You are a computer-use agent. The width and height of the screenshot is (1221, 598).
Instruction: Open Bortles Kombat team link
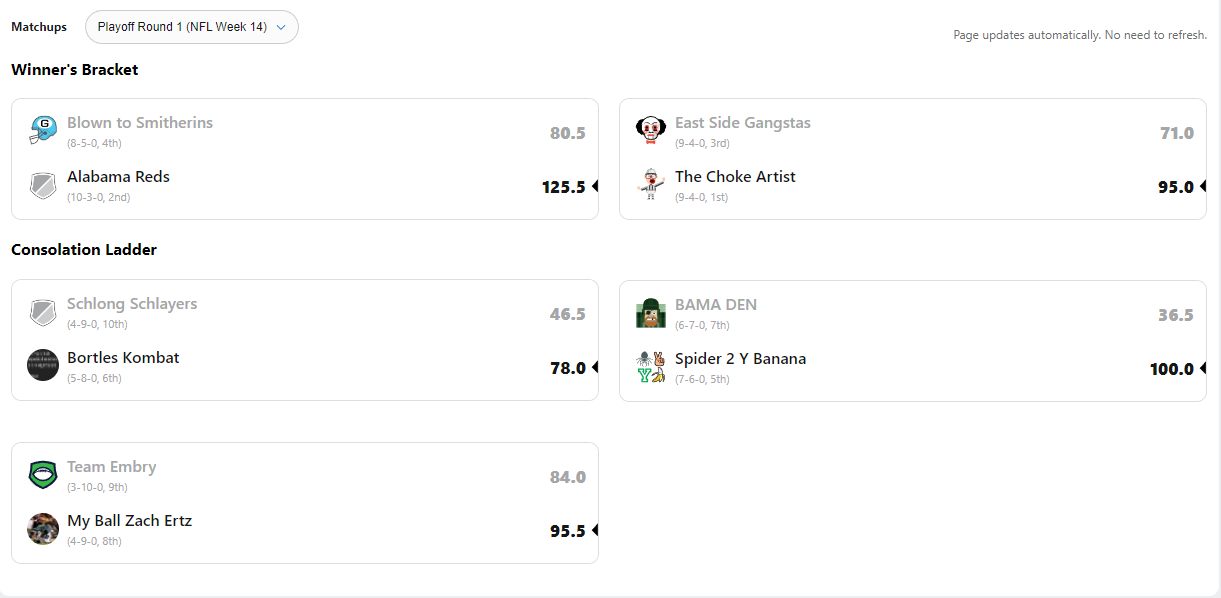123,358
